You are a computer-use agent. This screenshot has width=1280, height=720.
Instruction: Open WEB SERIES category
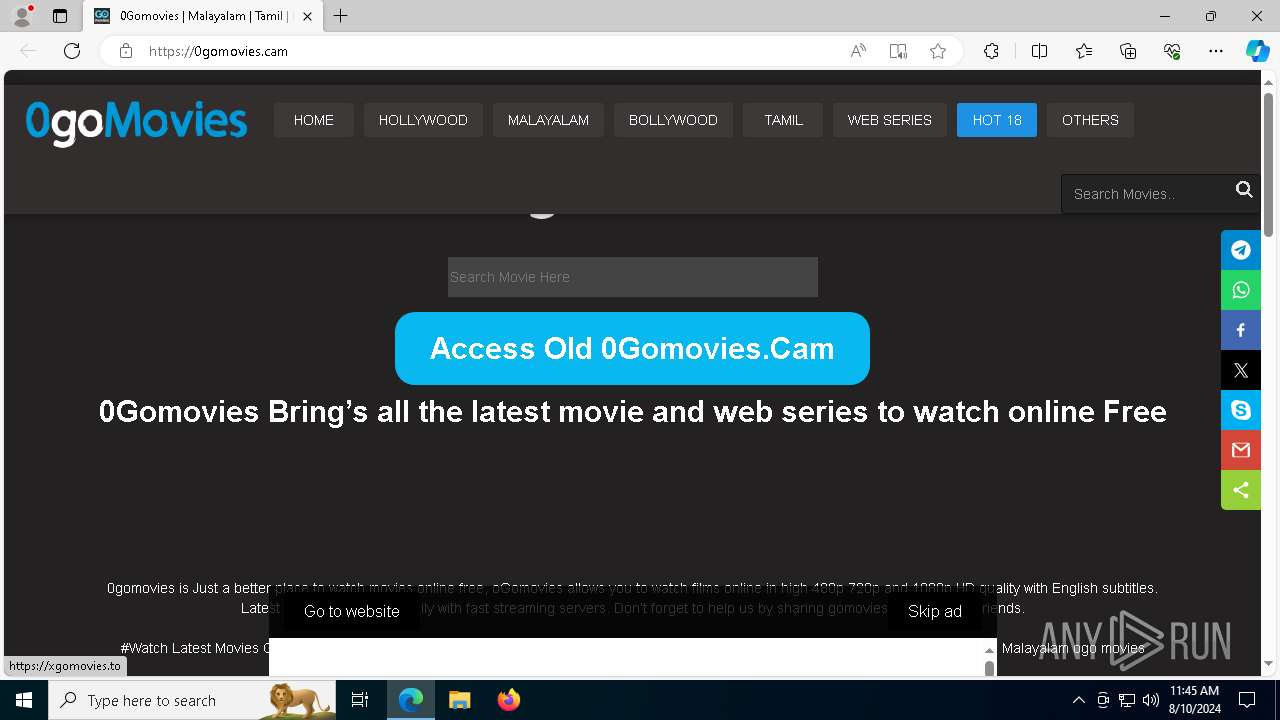[x=890, y=120]
